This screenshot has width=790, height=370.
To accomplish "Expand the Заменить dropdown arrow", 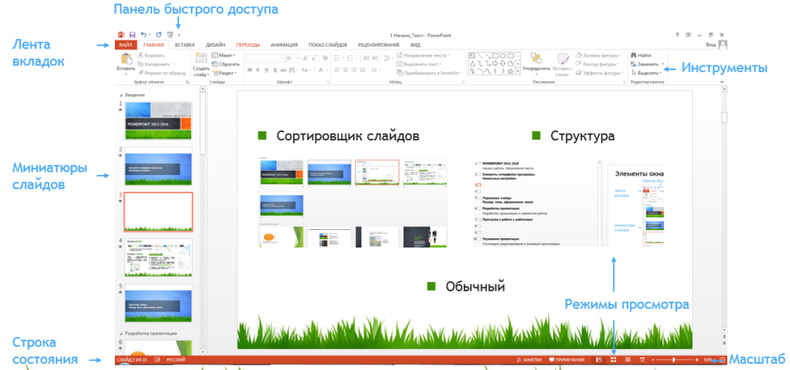I will tap(663, 64).
